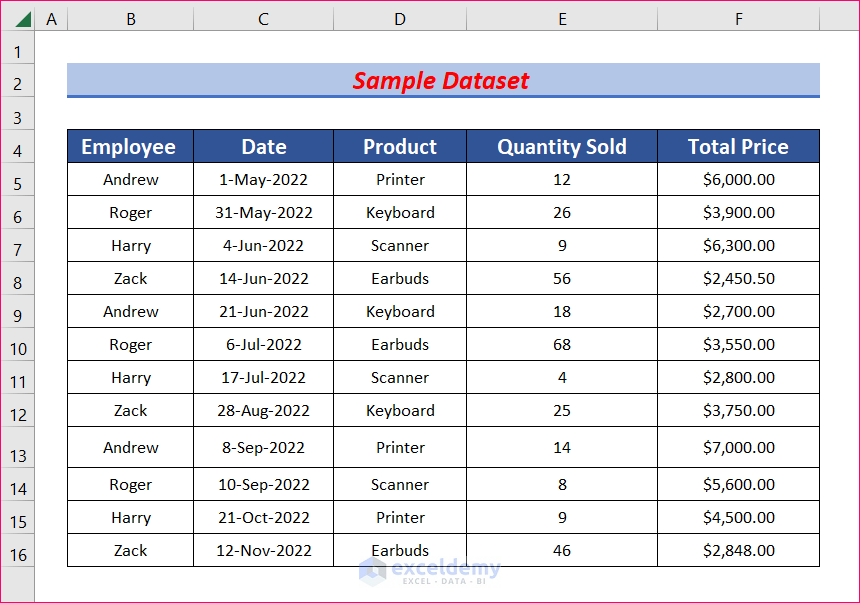Select the quantity cell showing 68

pos(562,344)
